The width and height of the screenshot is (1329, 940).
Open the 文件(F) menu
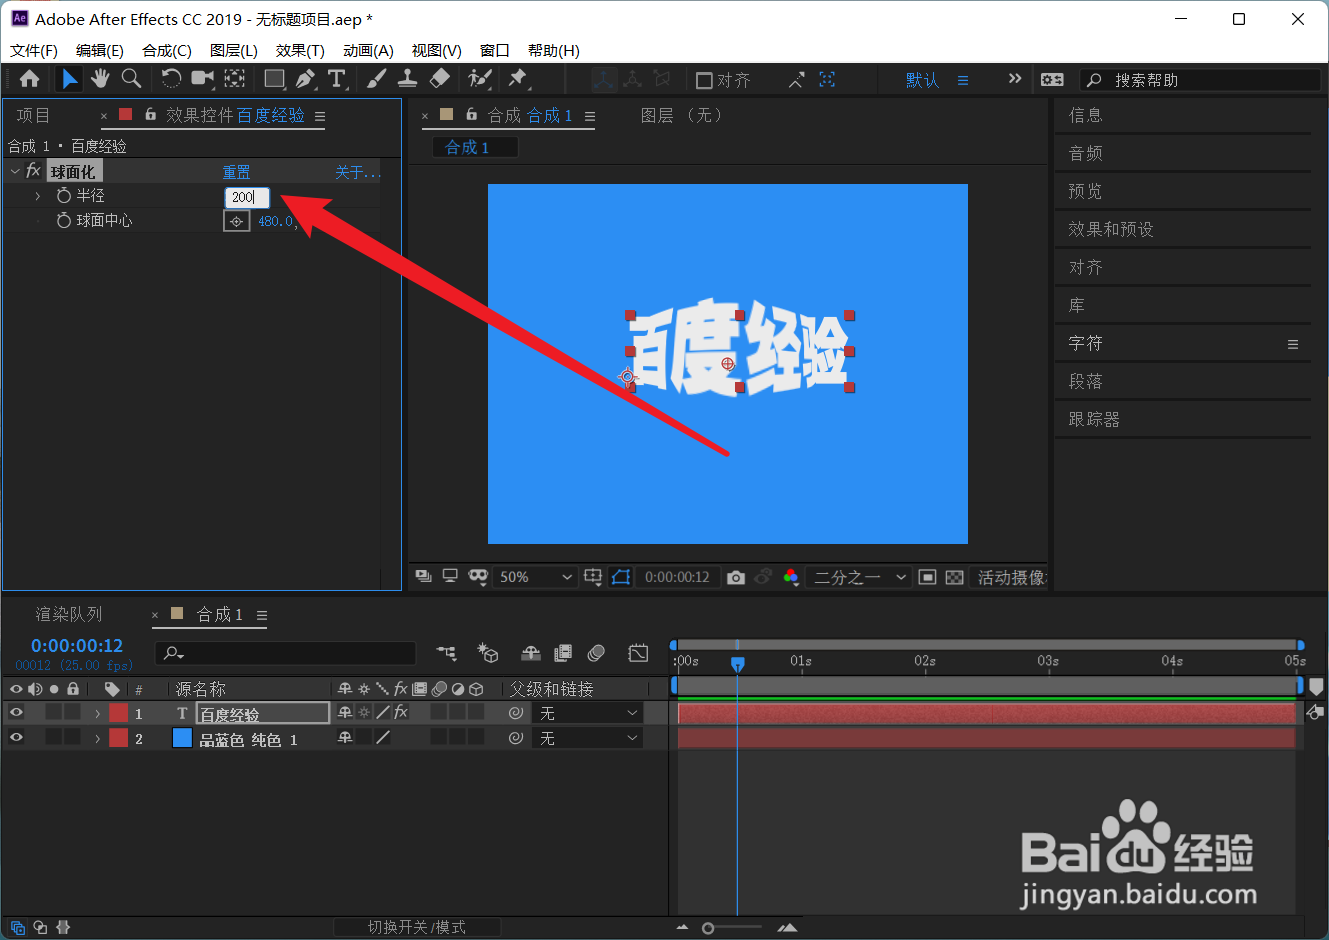(x=34, y=50)
